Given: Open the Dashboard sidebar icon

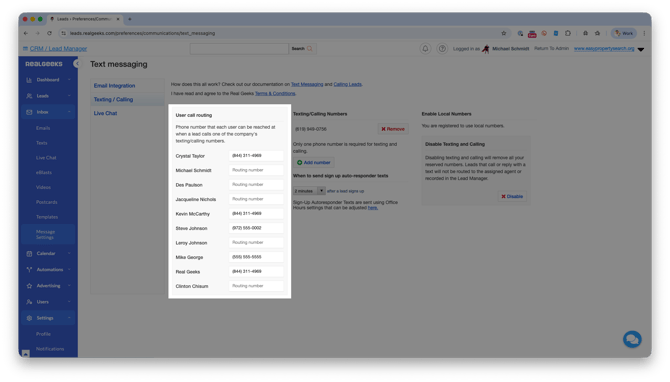Looking at the screenshot, I should pyautogui.click(x=29, y=80).
